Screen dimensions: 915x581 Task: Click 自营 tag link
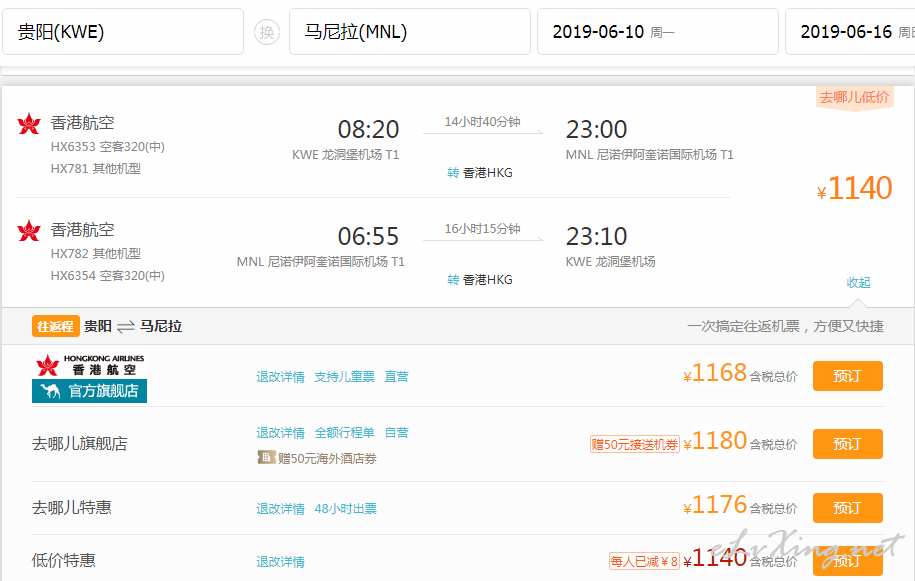click(396, 433)
